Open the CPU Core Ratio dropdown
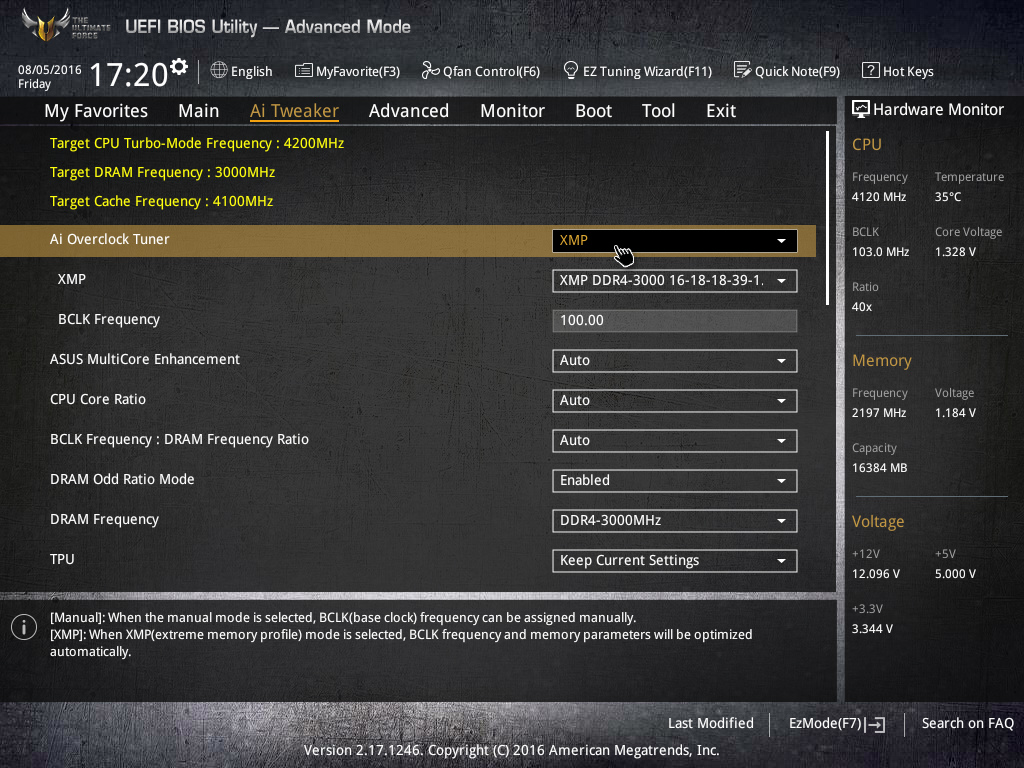 tap(675, 400)
